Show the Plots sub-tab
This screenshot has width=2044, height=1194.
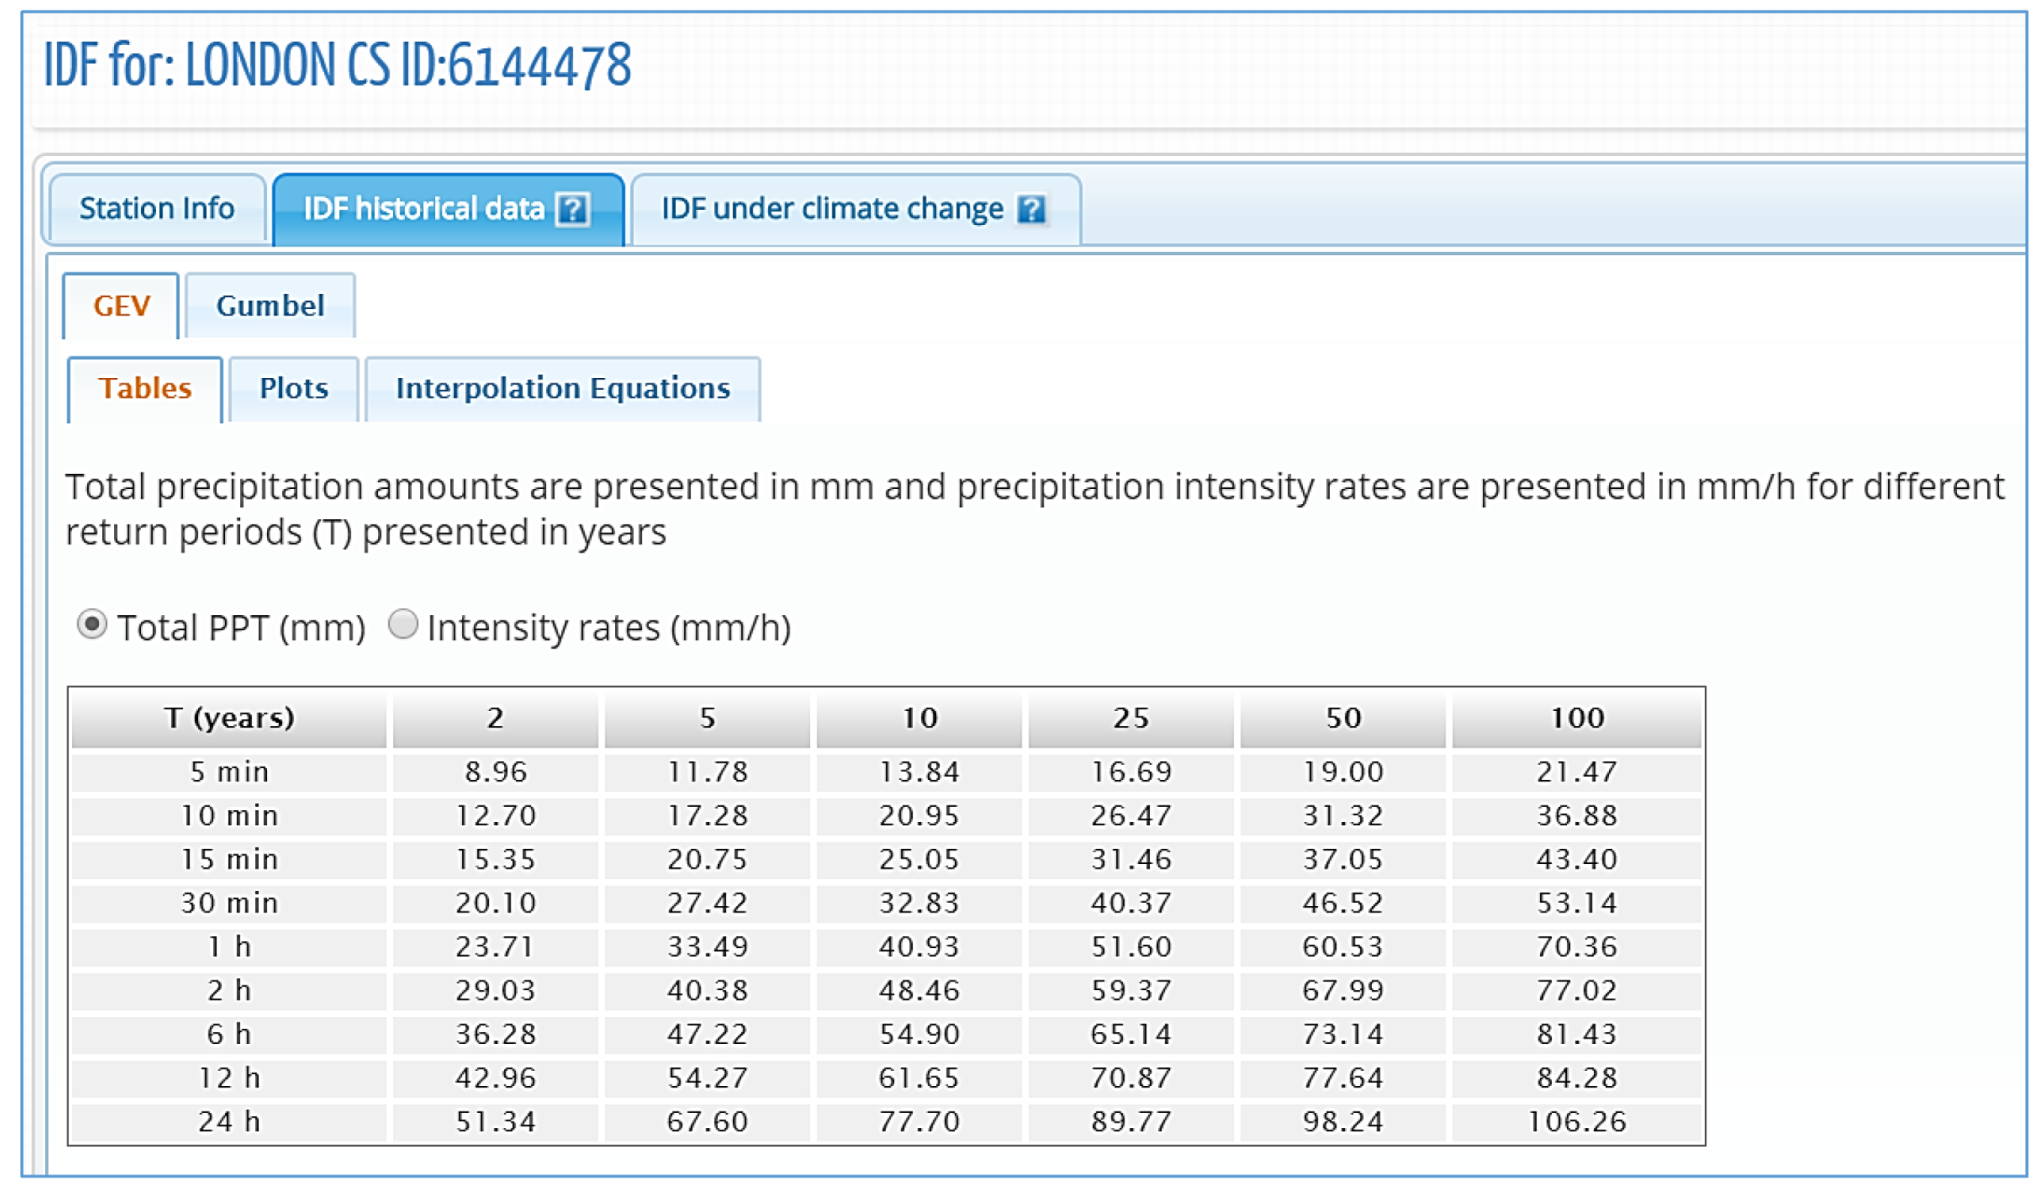[293, 389]
